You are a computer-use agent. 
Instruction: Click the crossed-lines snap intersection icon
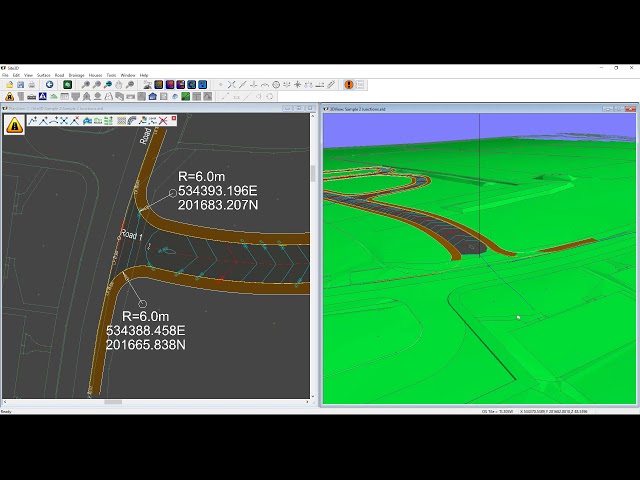pyautogui.click(x=231, y=84)
